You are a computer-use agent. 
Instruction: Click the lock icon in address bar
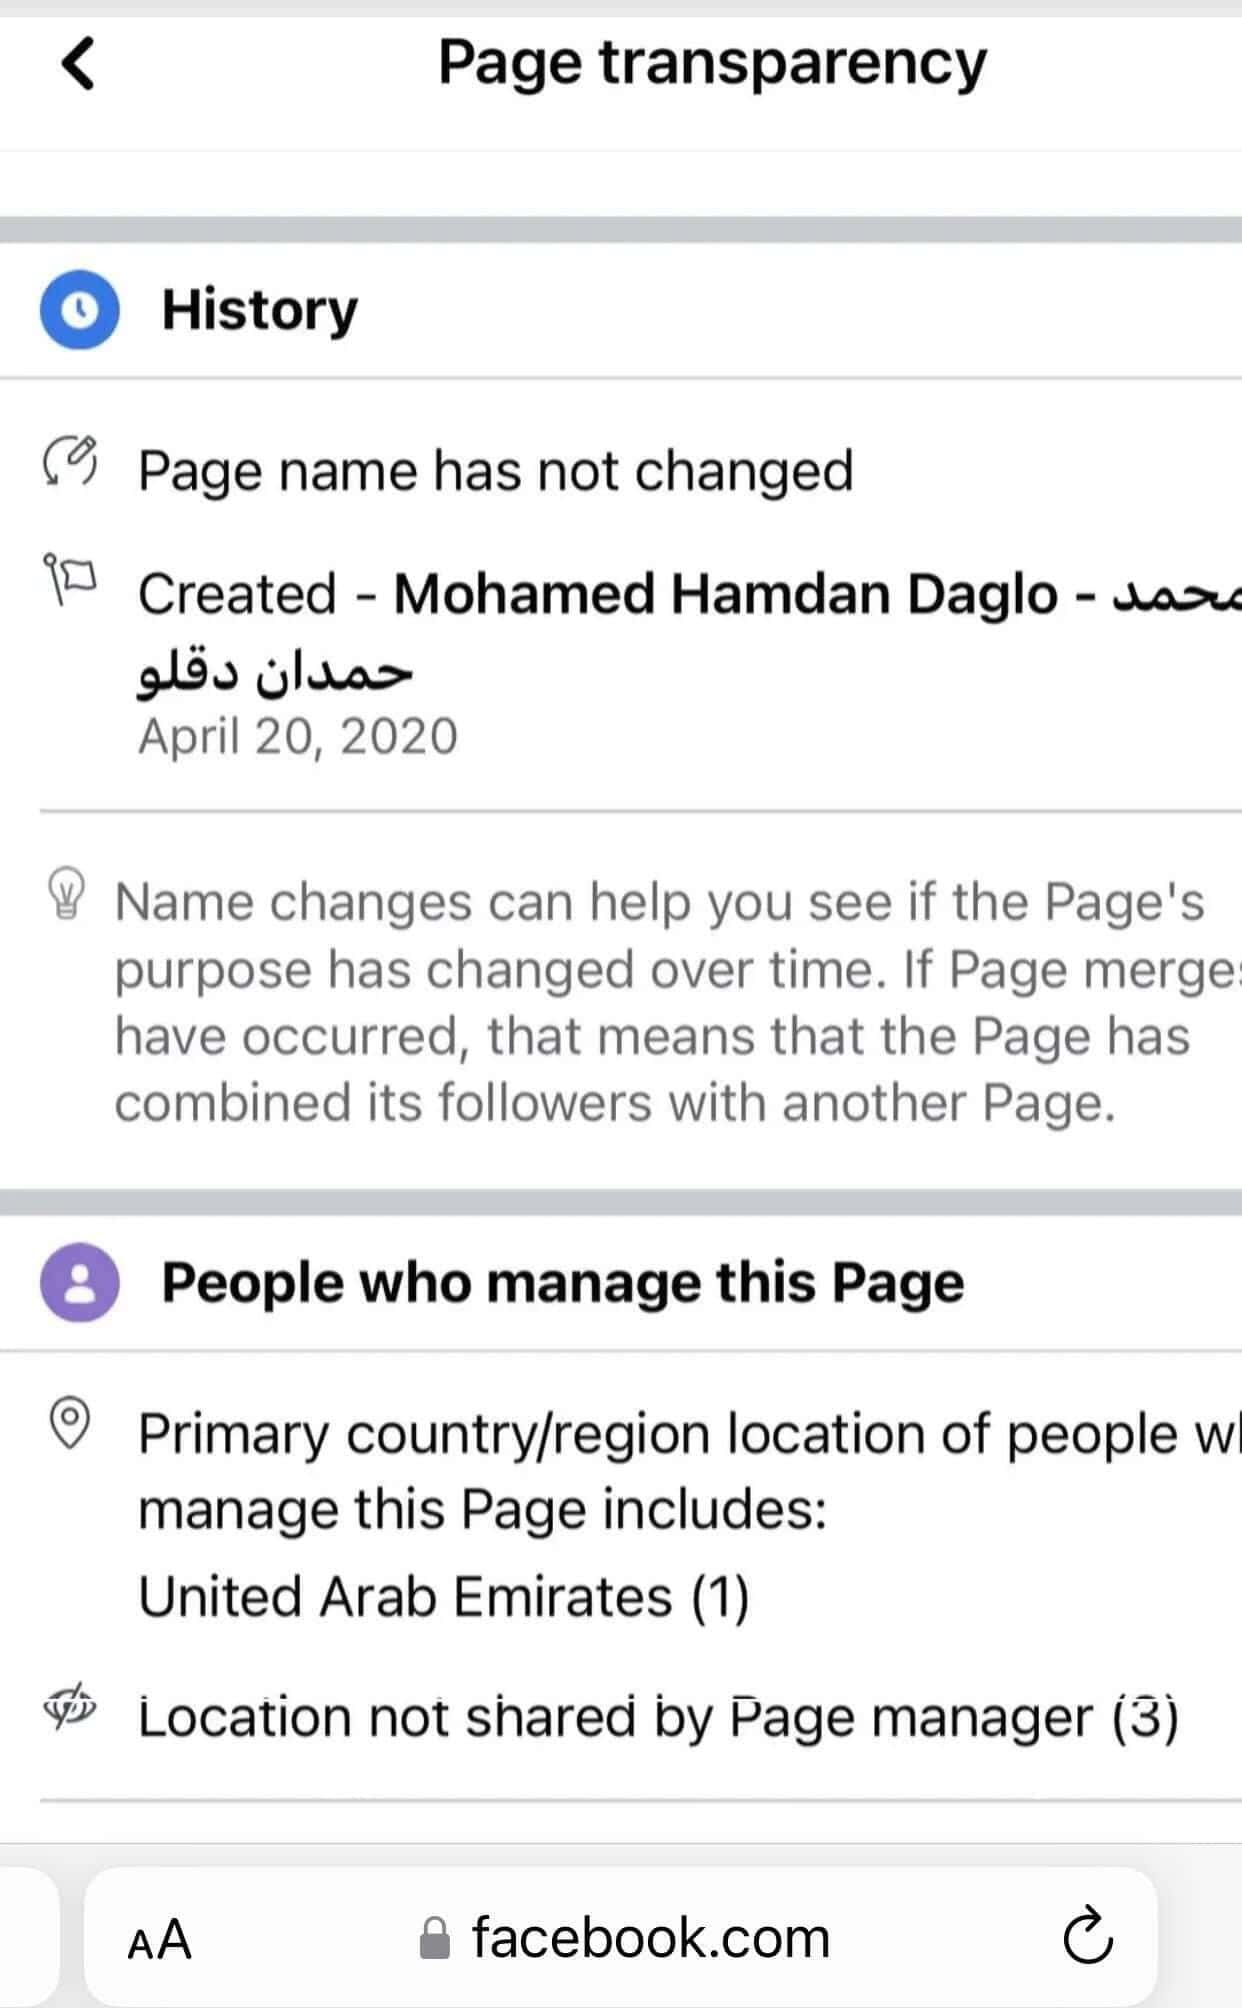[434, 1938]
